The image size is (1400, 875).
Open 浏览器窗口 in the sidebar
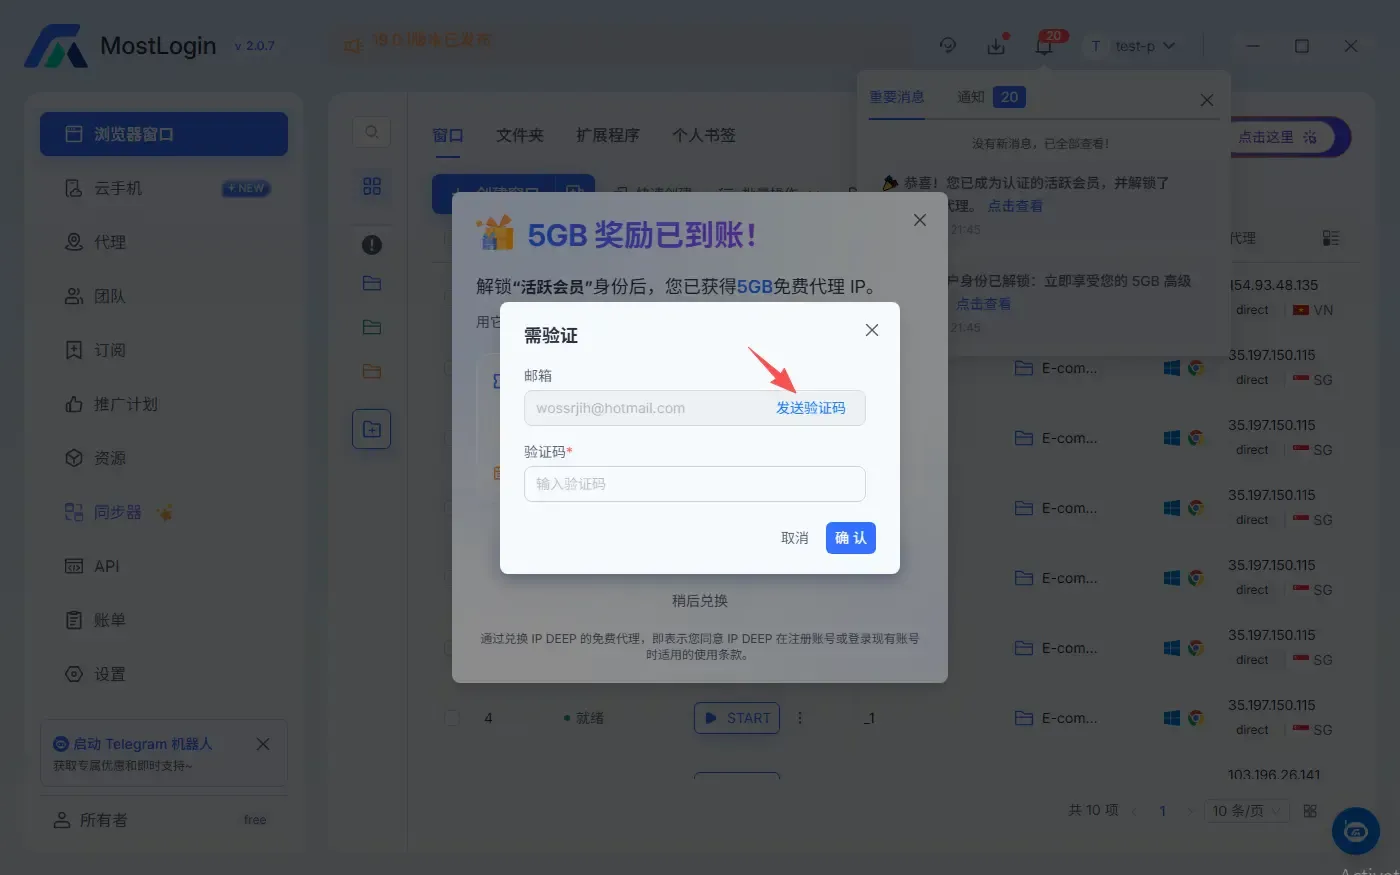coord(164,134)
